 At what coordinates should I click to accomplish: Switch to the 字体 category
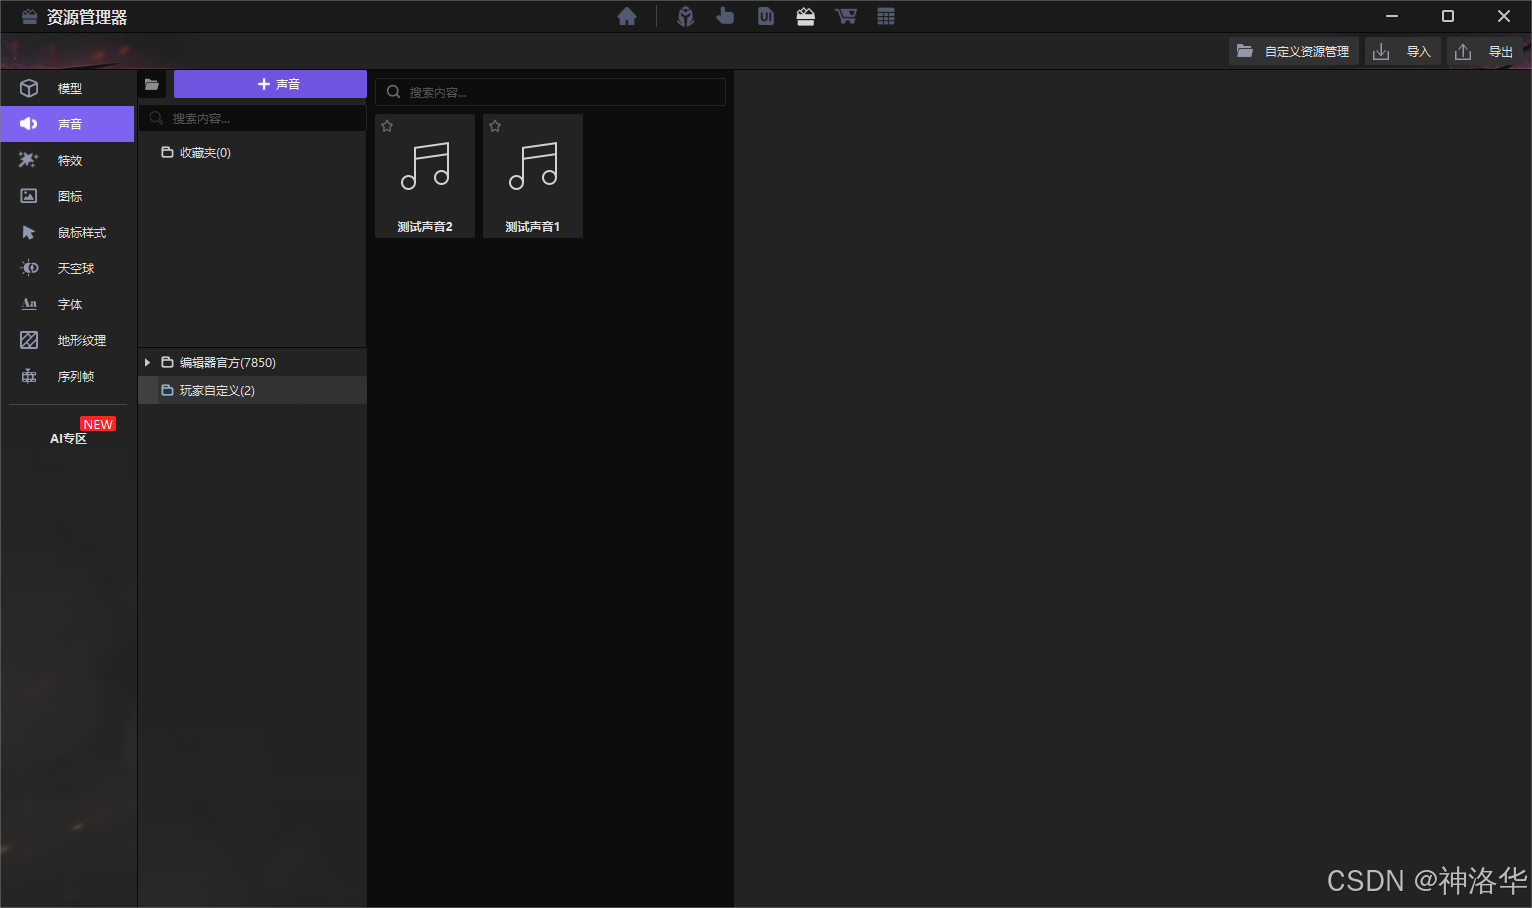[67, 304]
